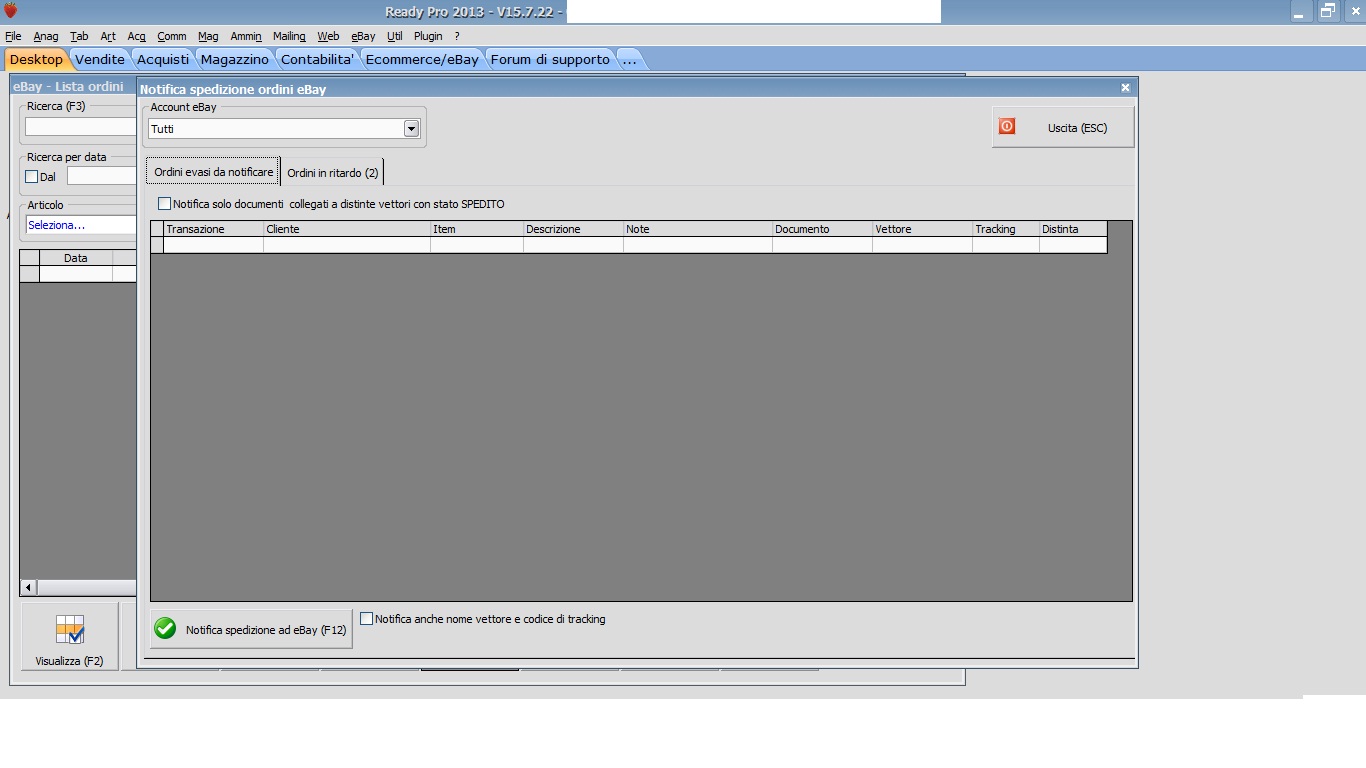1366x768 pixels.
Task: Open the Tab menu
Action: point(79,36)
